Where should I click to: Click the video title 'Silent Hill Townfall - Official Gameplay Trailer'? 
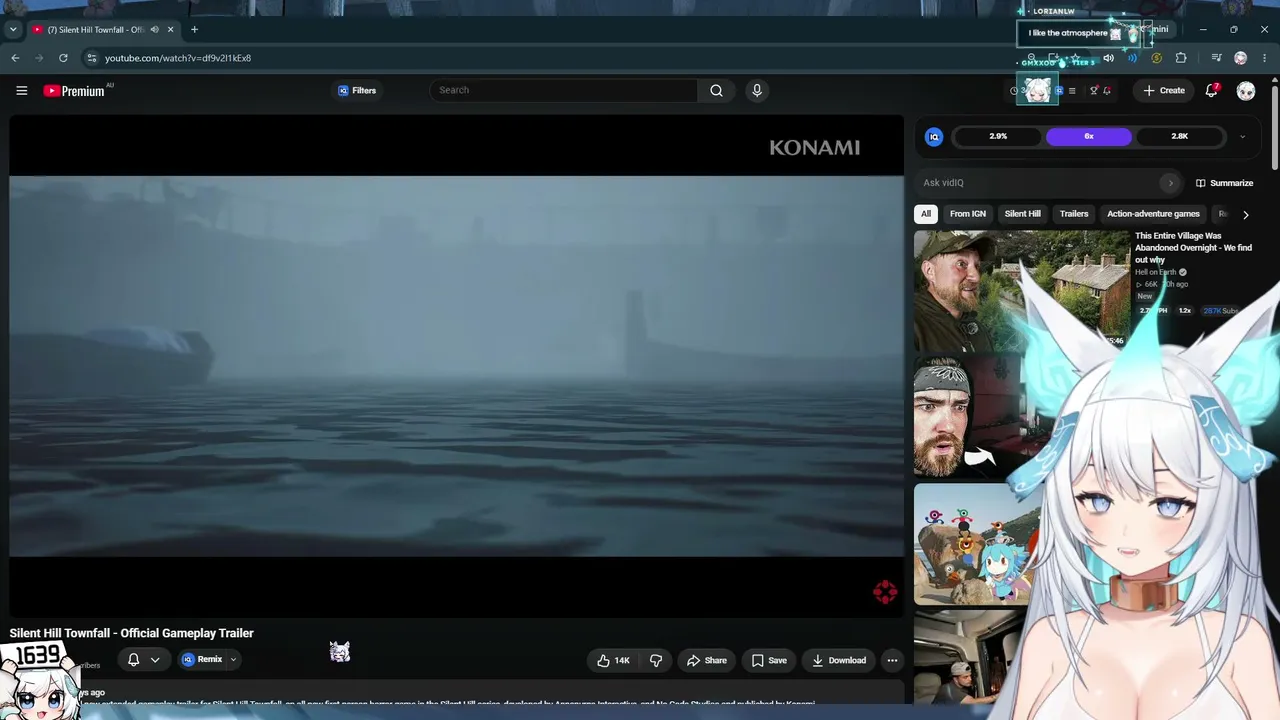pos(132,633)
